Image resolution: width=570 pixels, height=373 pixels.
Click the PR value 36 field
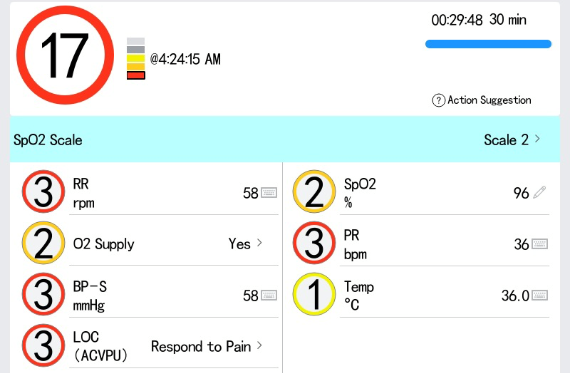pos(521,244)
